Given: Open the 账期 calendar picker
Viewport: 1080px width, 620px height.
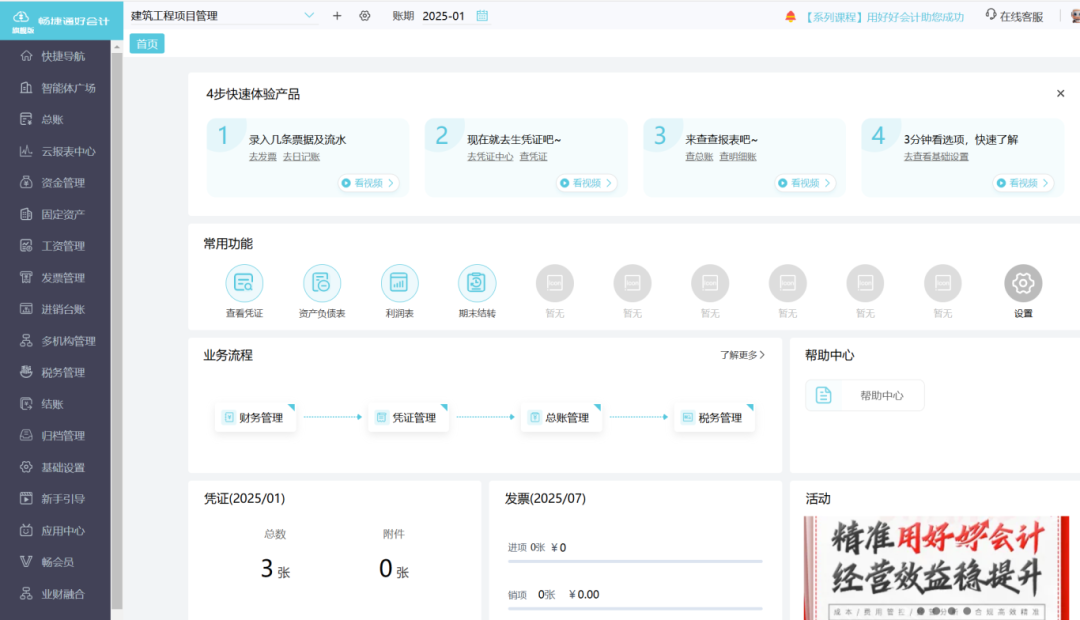Looking at the screenshot, I should (482, 16).
